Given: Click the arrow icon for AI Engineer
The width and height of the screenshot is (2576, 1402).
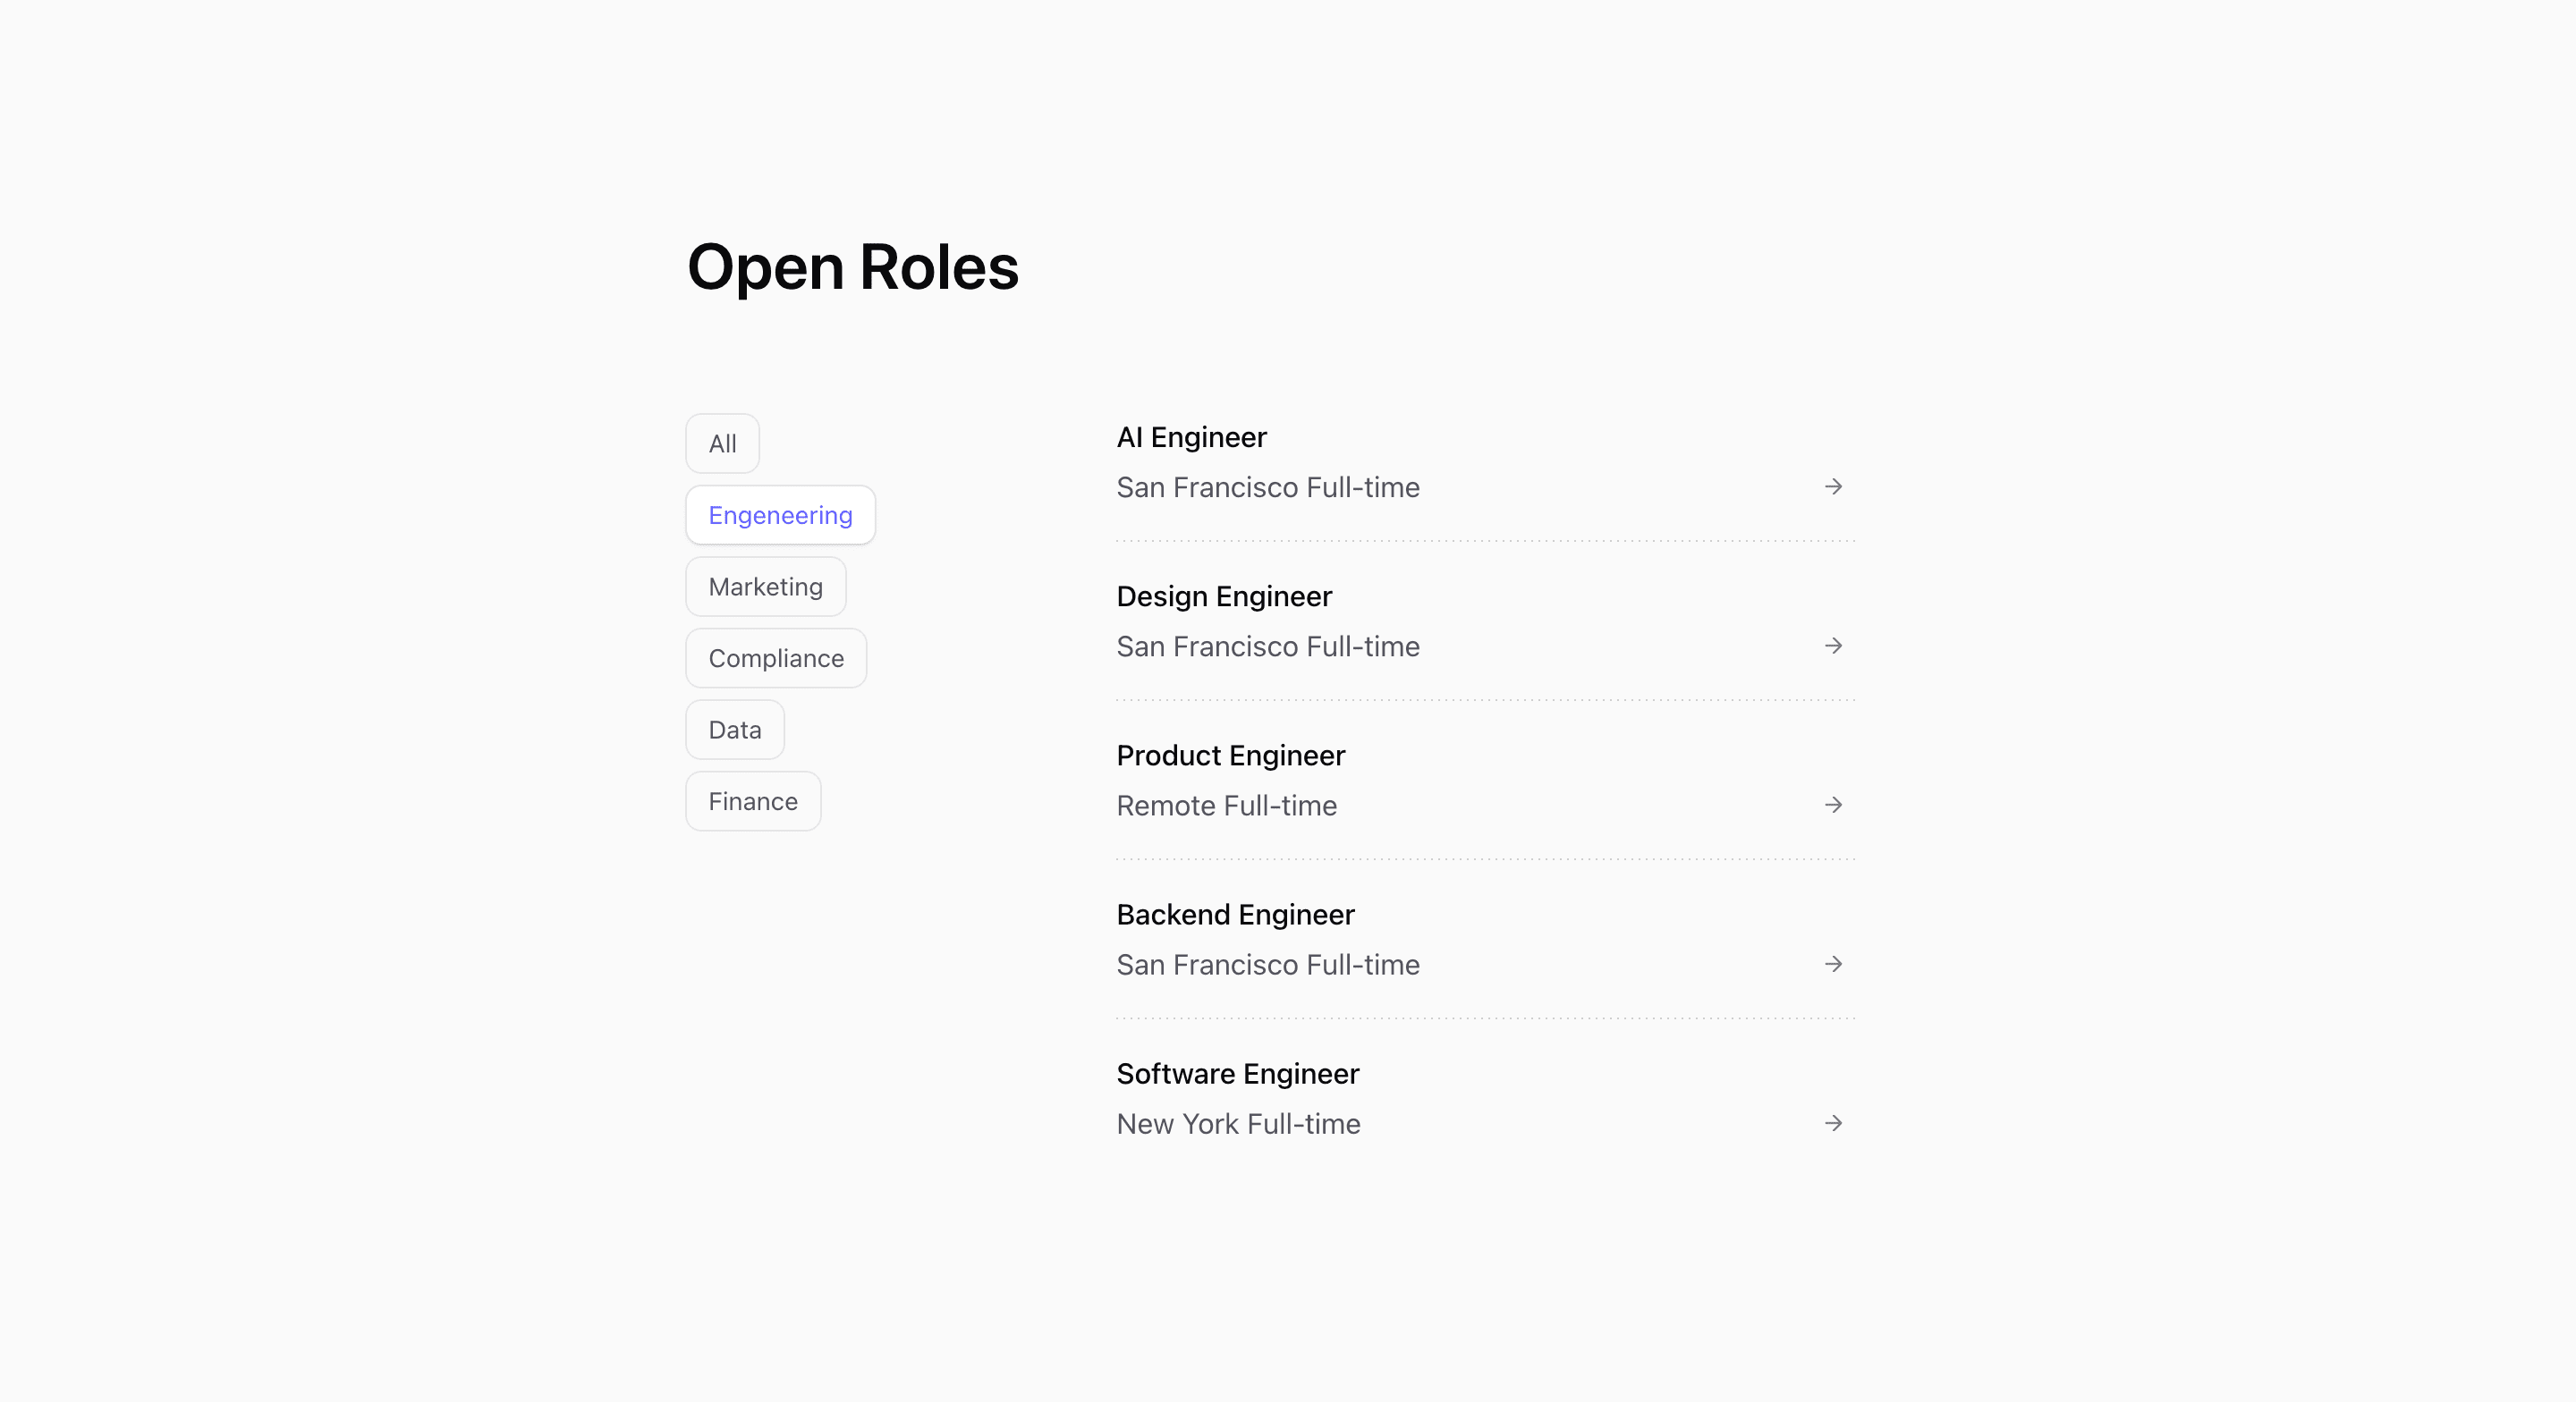Looking at the screenshot, I should pyautogui.click(x=1833, y=487).
